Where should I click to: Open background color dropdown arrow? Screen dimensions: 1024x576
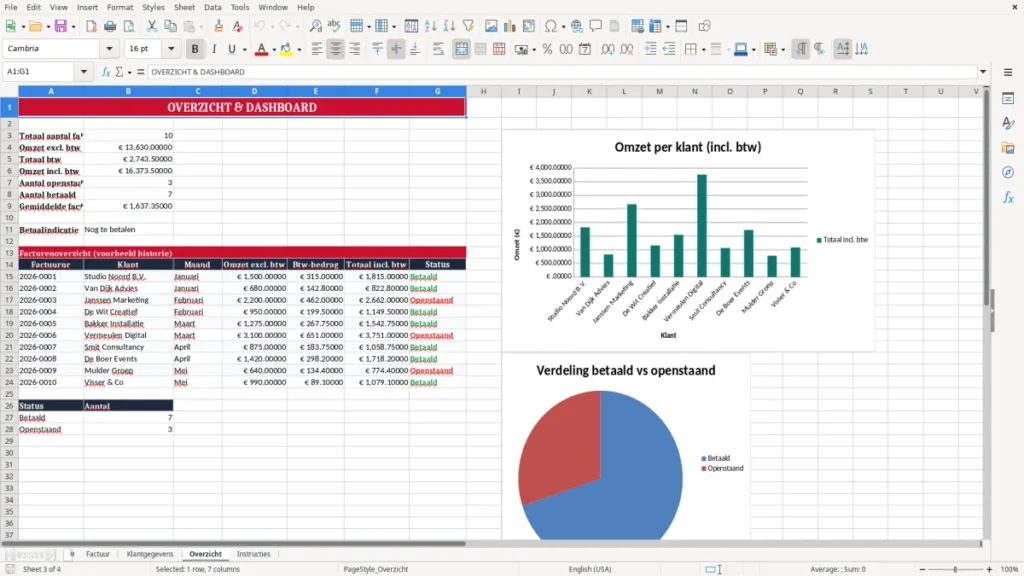[x=299, y=50]
